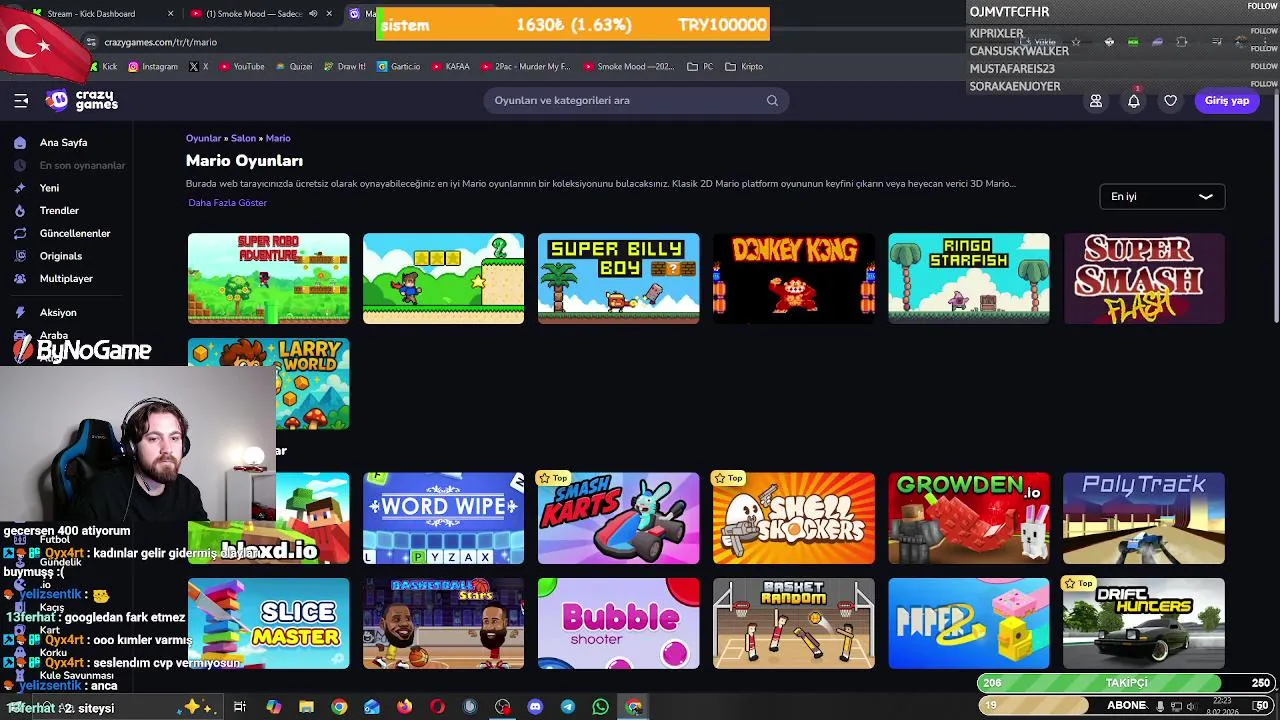Screen dimensions: 1280x720
Task: Open Telegram from the taskbar
Action: pyautogui.click(x=568, y=707)
